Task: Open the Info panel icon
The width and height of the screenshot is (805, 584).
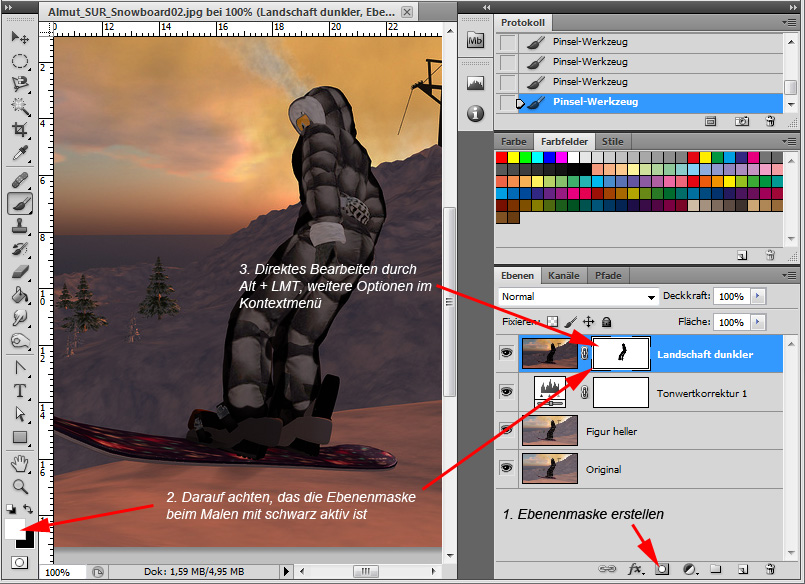Action: pyautogui.click(x=476, y=114)
